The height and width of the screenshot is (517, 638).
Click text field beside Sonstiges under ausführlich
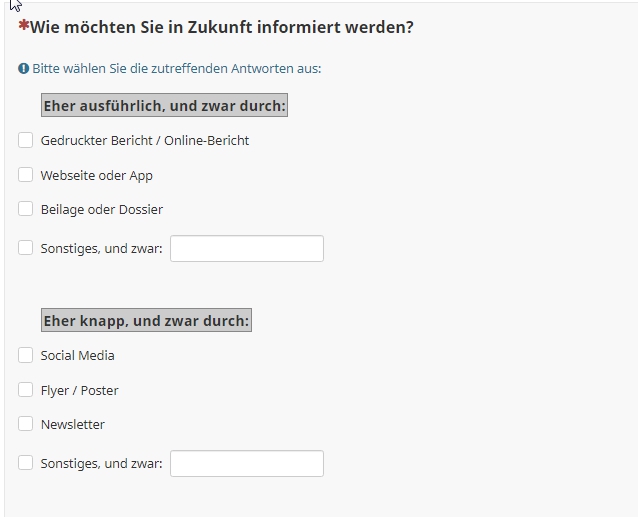(x=247, y=248)
